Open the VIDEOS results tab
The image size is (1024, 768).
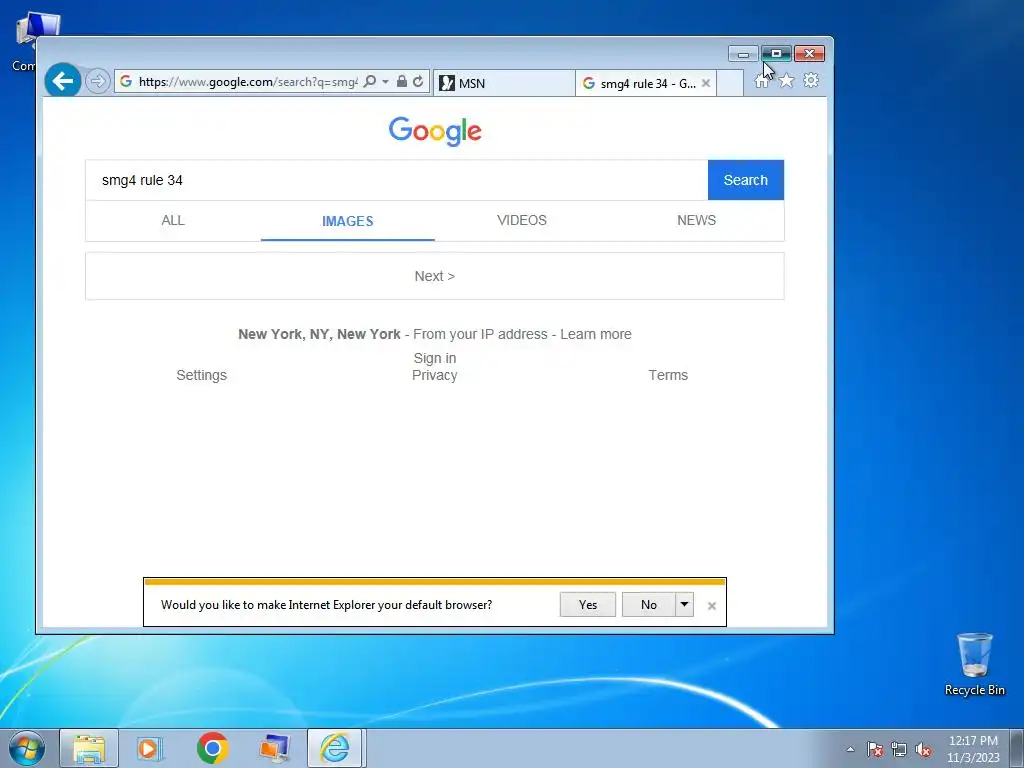pyautogui.click(x=522, y=221)
